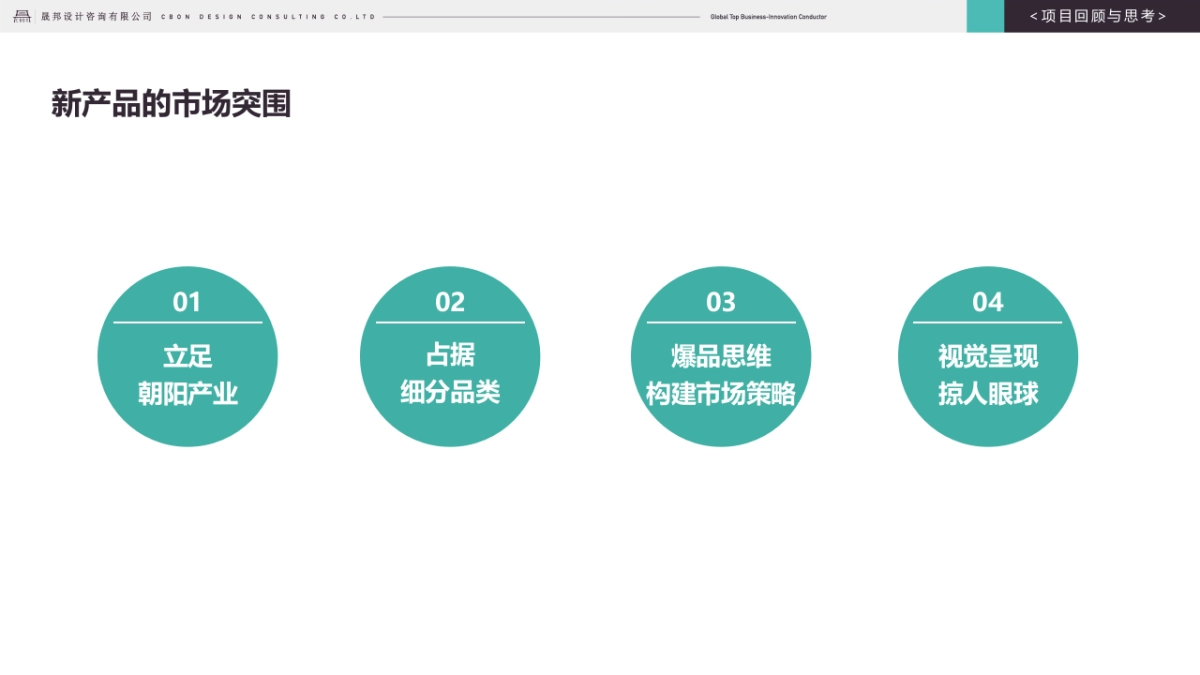The height and width of the screenshot is (675, 1200).
Task: Click the 04 number in fourth circle
Action: point(988,302)
